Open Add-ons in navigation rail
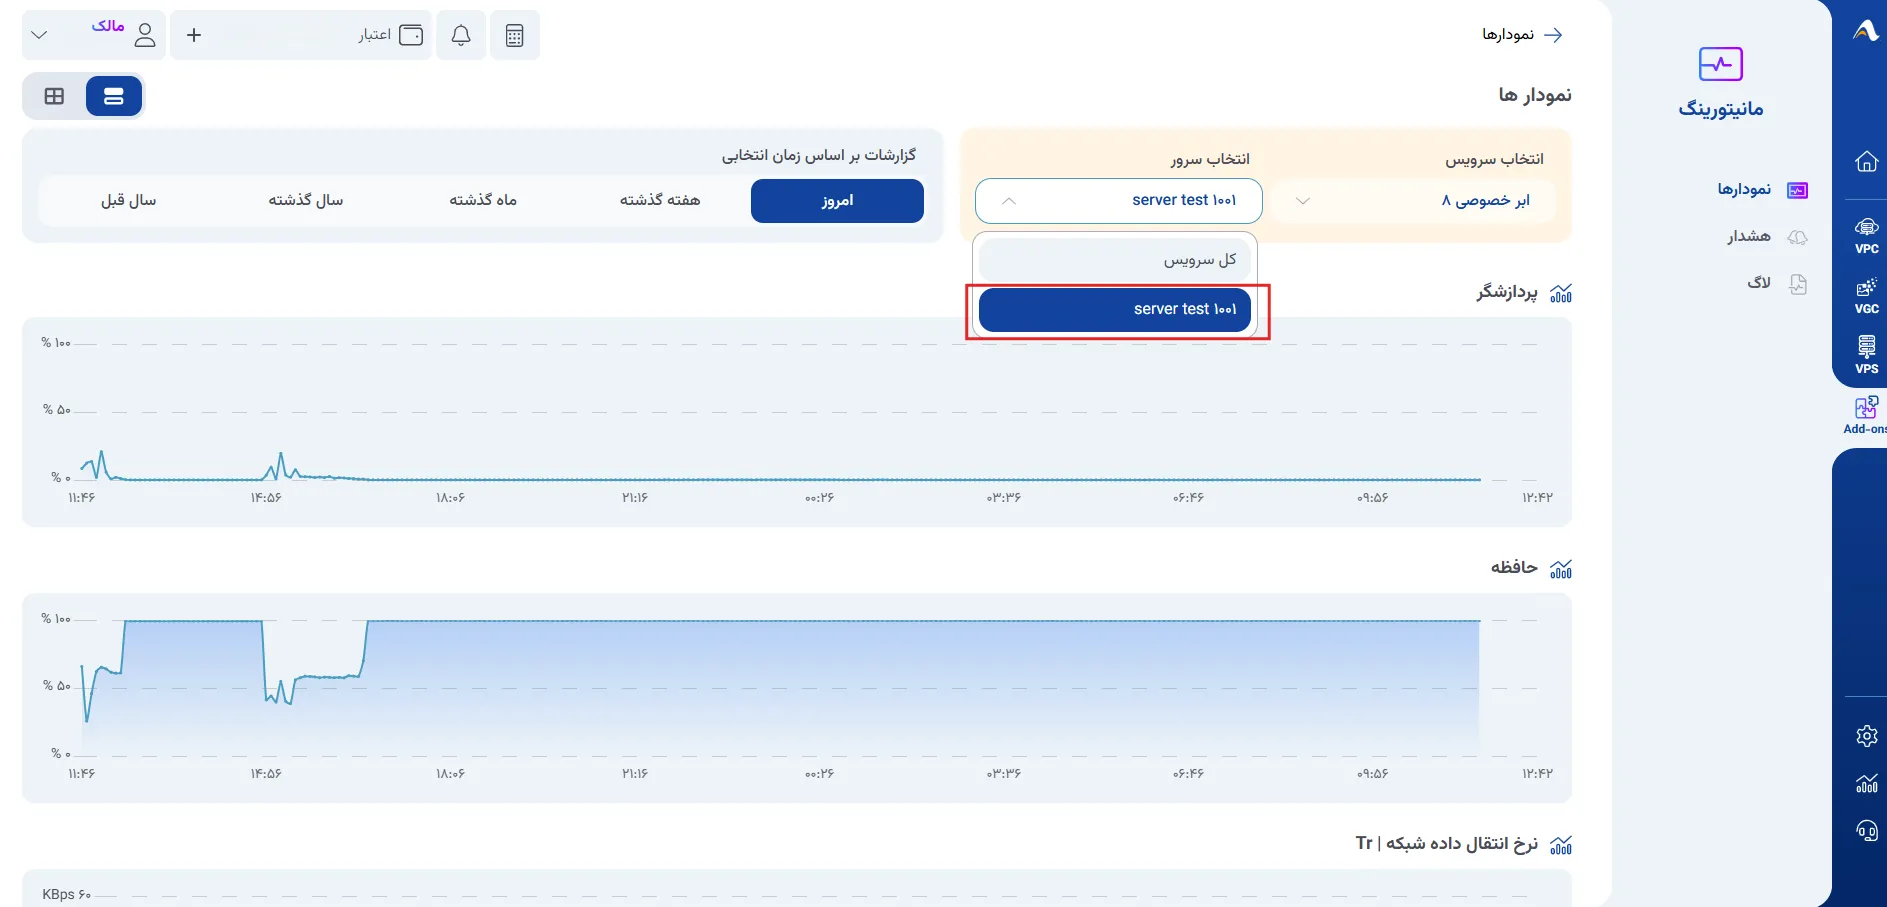The width and height of the screenshot is (1887, 907). [1866, 415]
